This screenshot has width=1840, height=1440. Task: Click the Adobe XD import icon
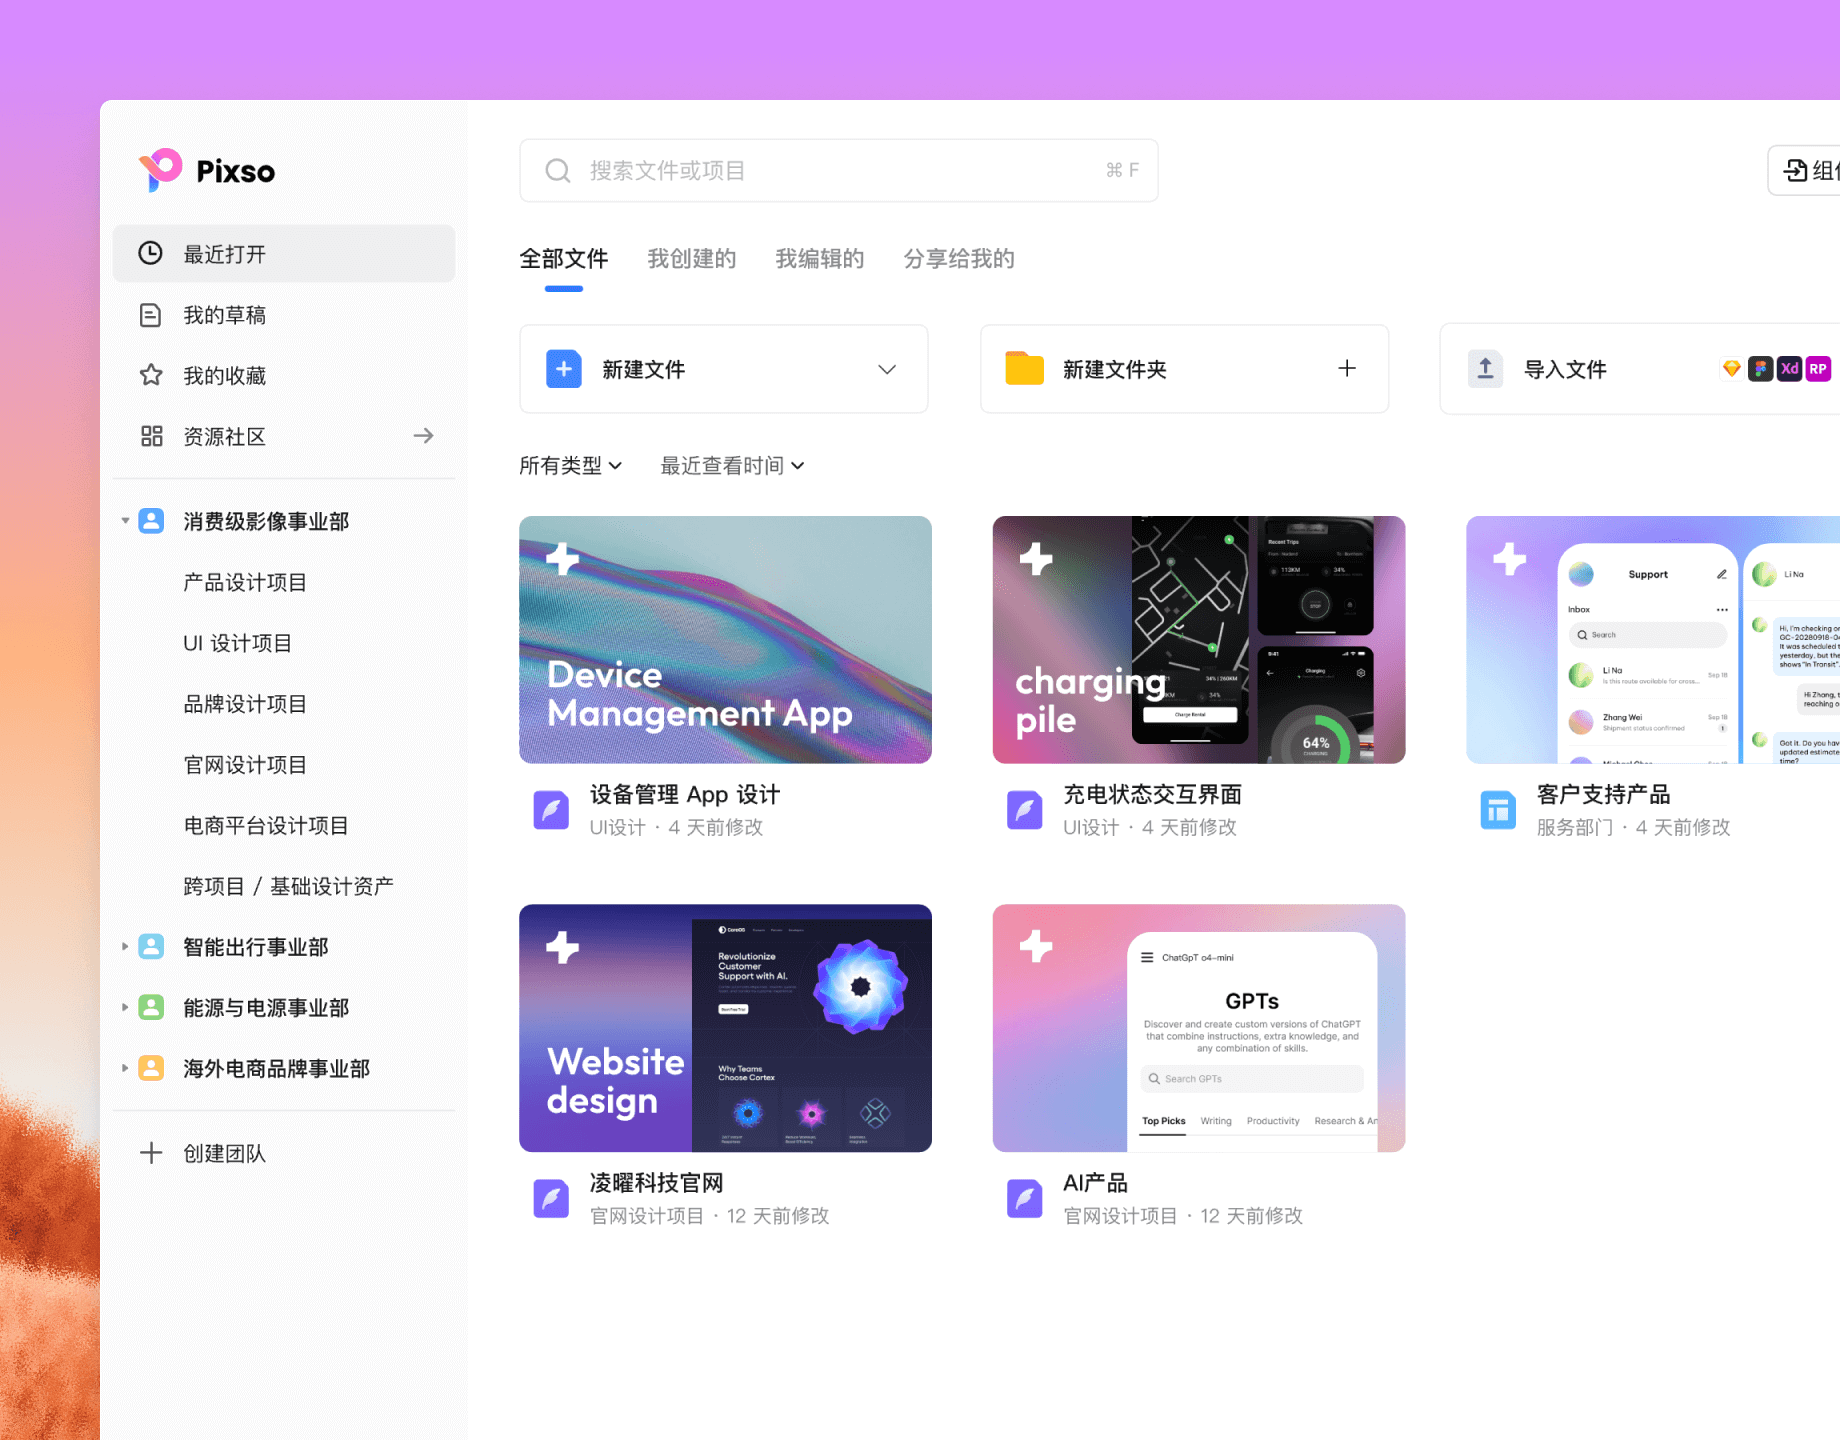(x=1789, y=368)
